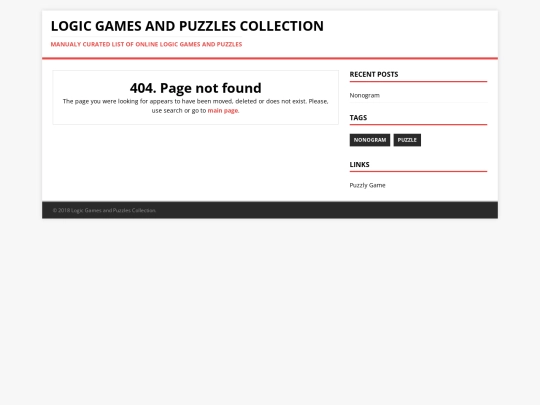Click the Links sidebar heading
Screen dimensions: 540x405
coord(360,165)
